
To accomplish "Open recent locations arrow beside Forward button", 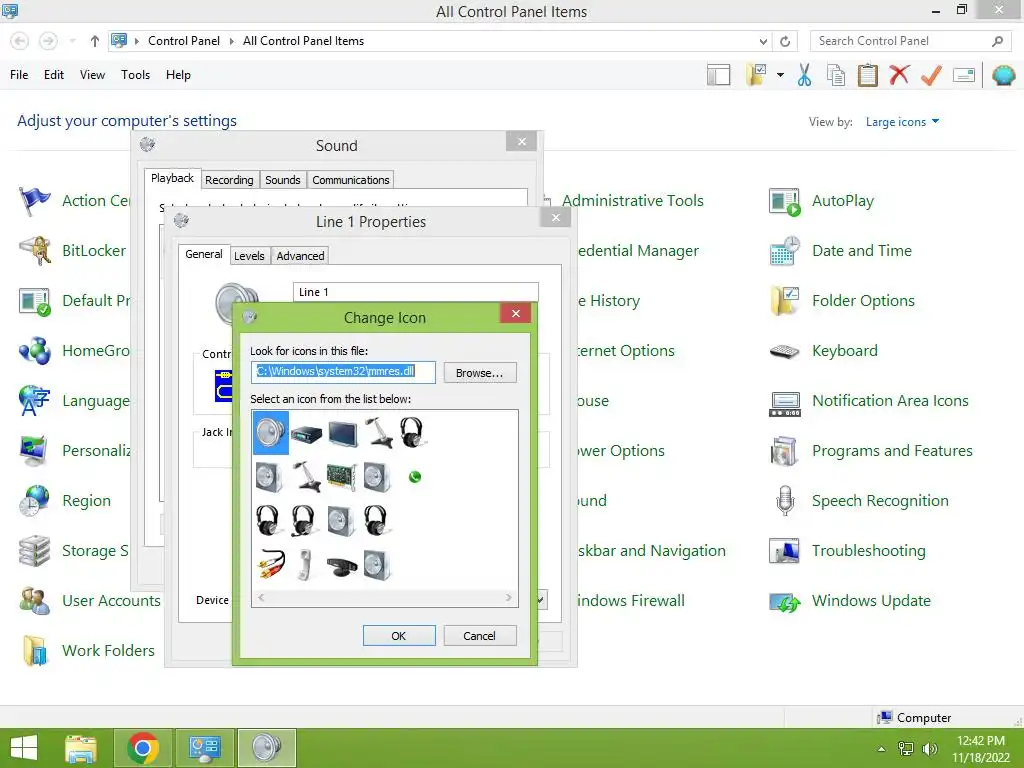I will tap(72, 41).
